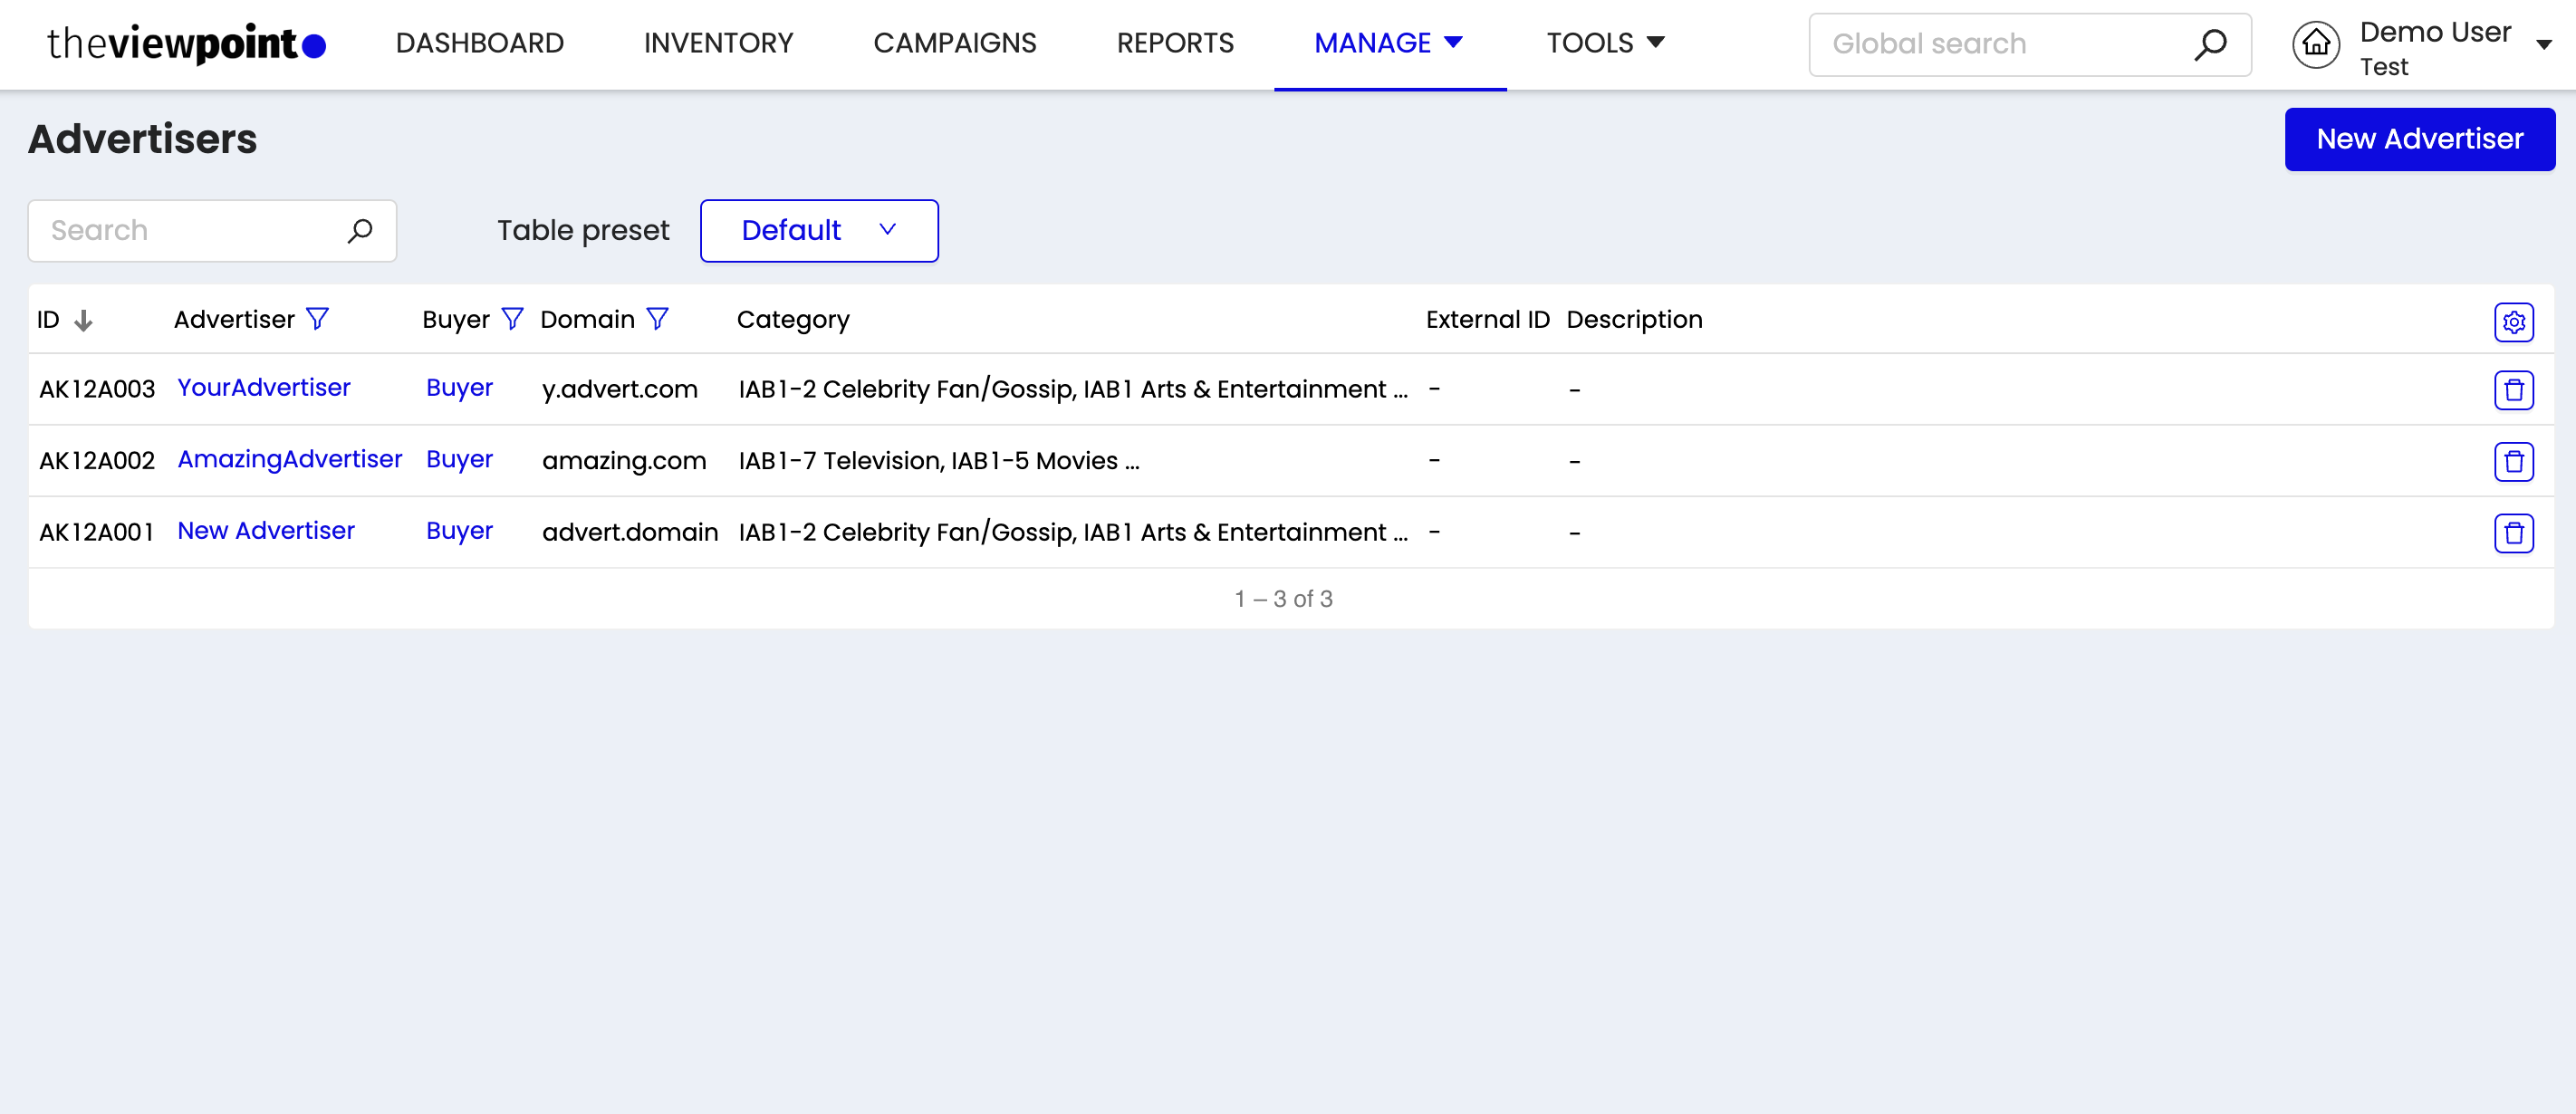Click YourAdvertiser's Celebrity Fan/Gossip category cell
The image size is (2576, 1114).
pyautogui.click(x=1073, y=390)
